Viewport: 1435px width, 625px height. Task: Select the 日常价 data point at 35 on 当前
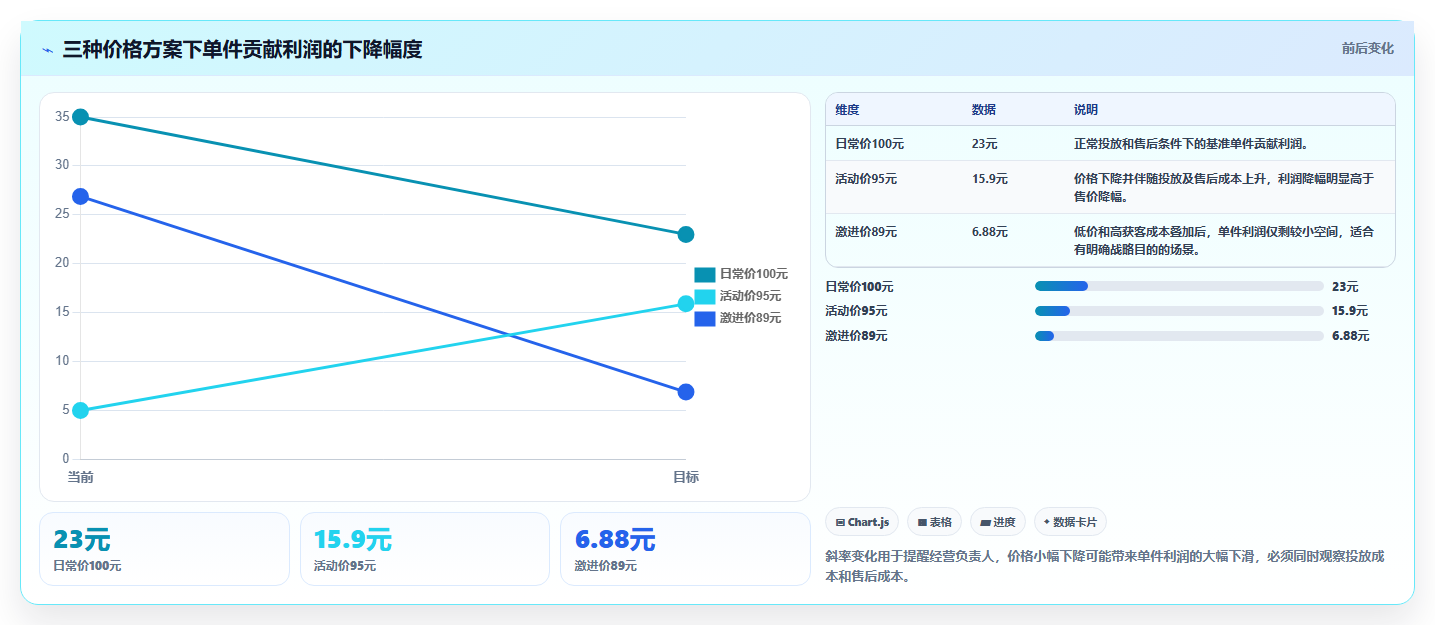click(81, 117)
